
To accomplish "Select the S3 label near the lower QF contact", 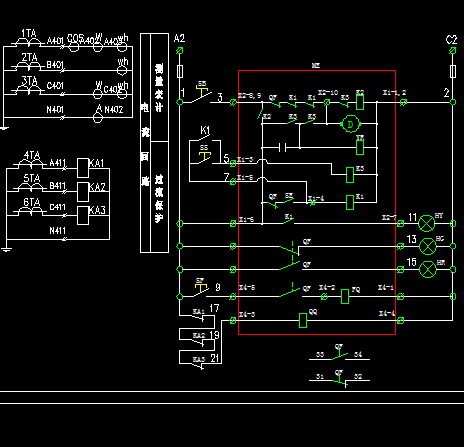I will 320,354.
